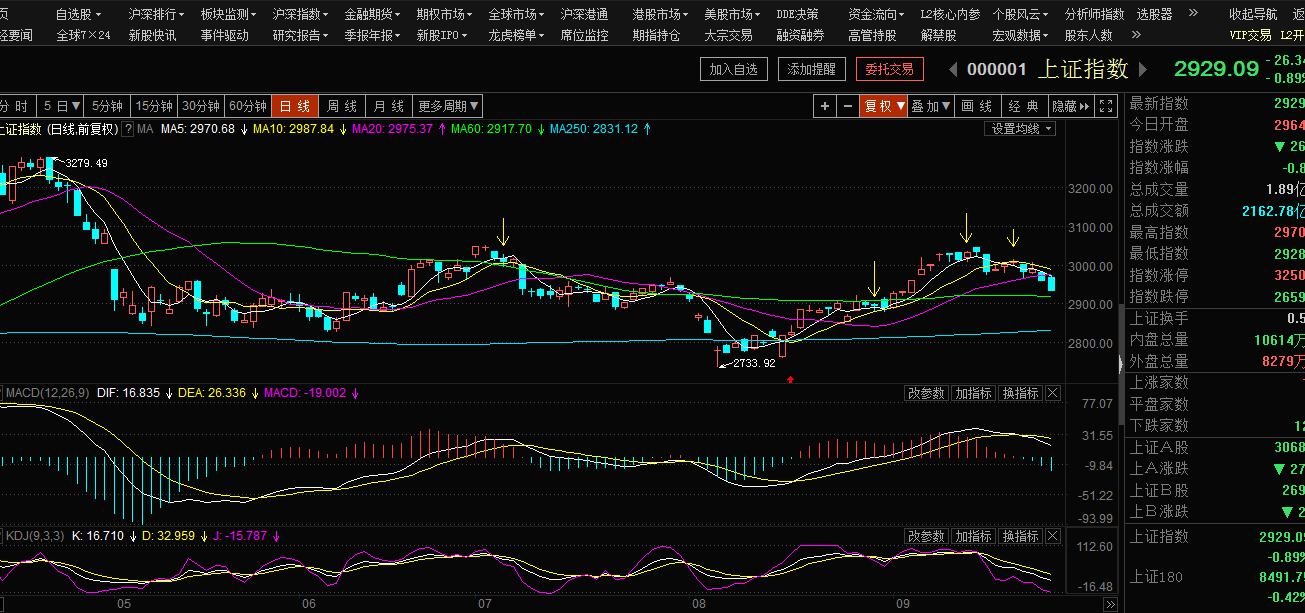Go to previous stock with left arrow
The height and width of the screenshot is (613, 1305).
pos(953,69)
